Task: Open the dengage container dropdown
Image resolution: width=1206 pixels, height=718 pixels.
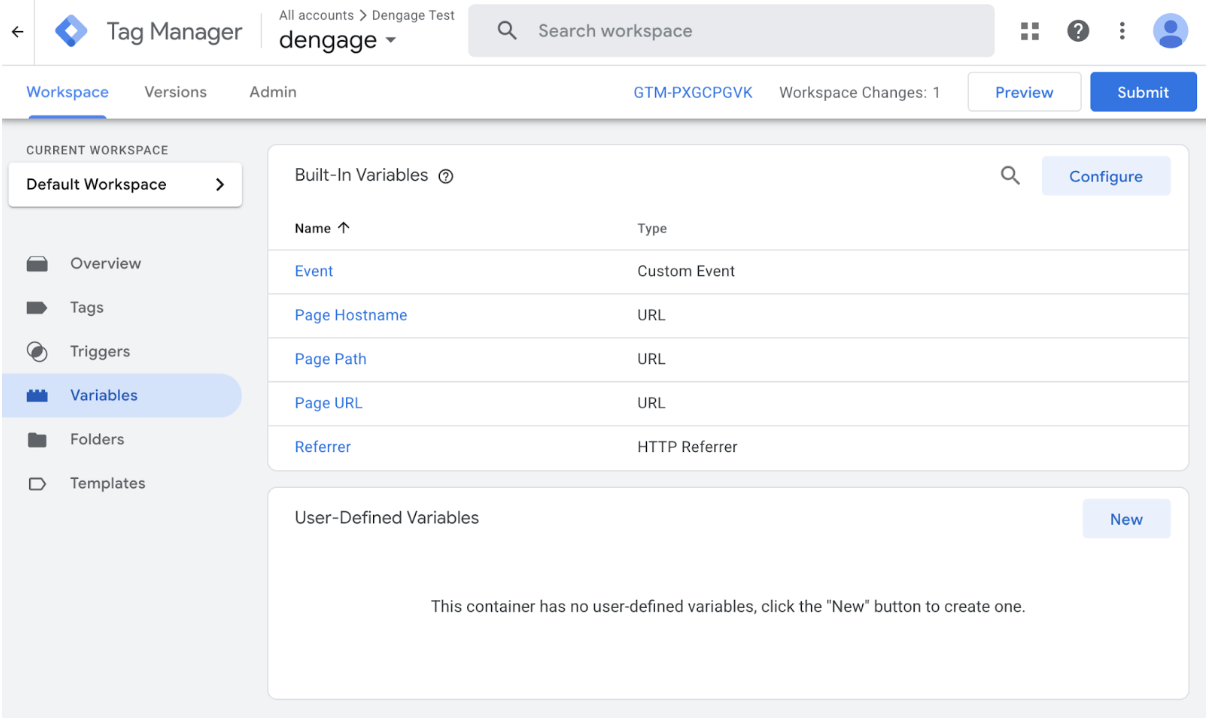Action: point(338,41)
